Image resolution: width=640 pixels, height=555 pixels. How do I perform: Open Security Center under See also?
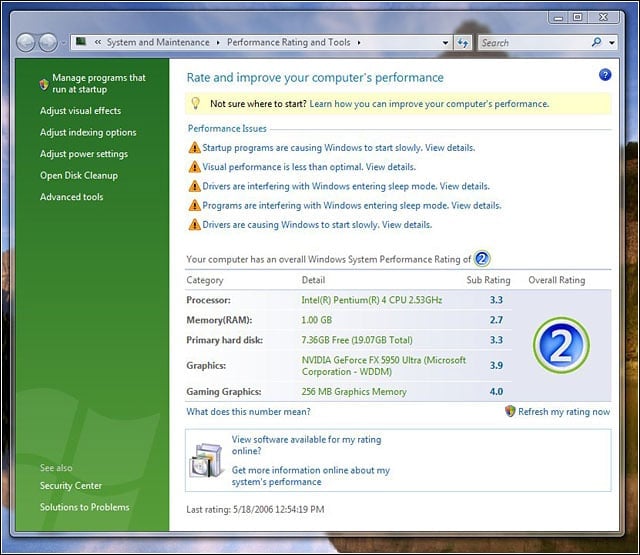71,486
